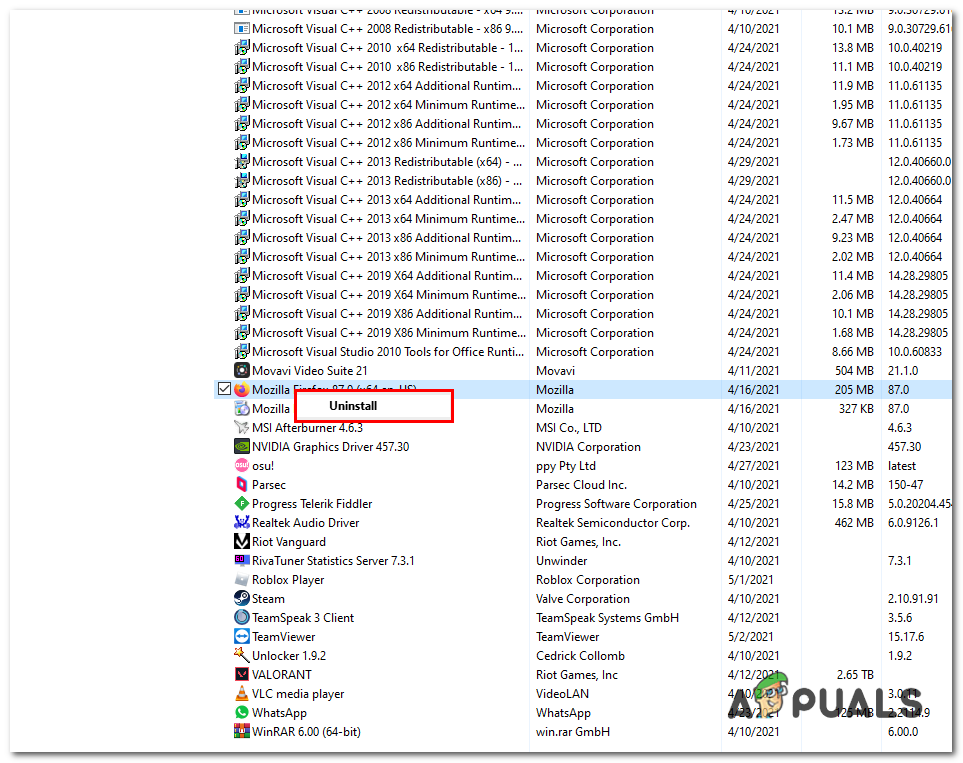
Task: Select VLC media player program name
Action: (298, 694)
